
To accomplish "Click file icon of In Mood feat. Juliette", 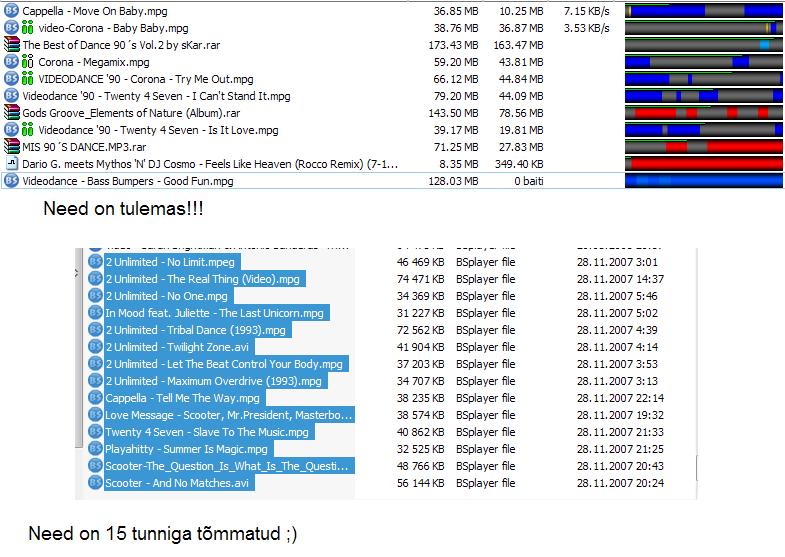I will (x=95, y=313).
